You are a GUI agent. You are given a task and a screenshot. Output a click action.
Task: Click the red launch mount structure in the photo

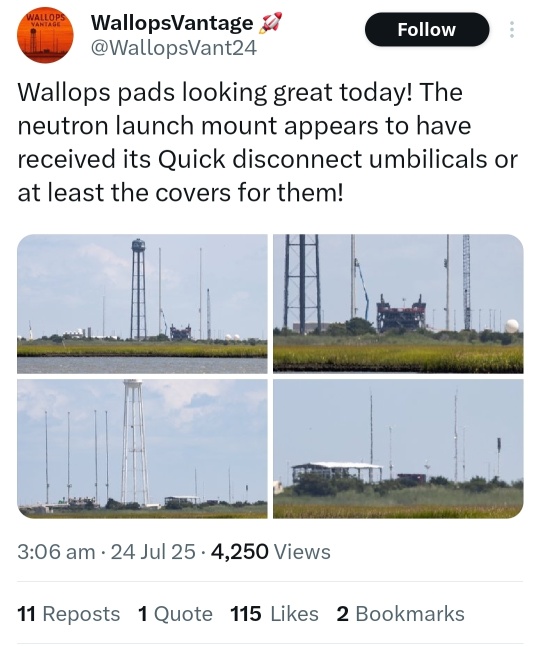click(401, 313)
